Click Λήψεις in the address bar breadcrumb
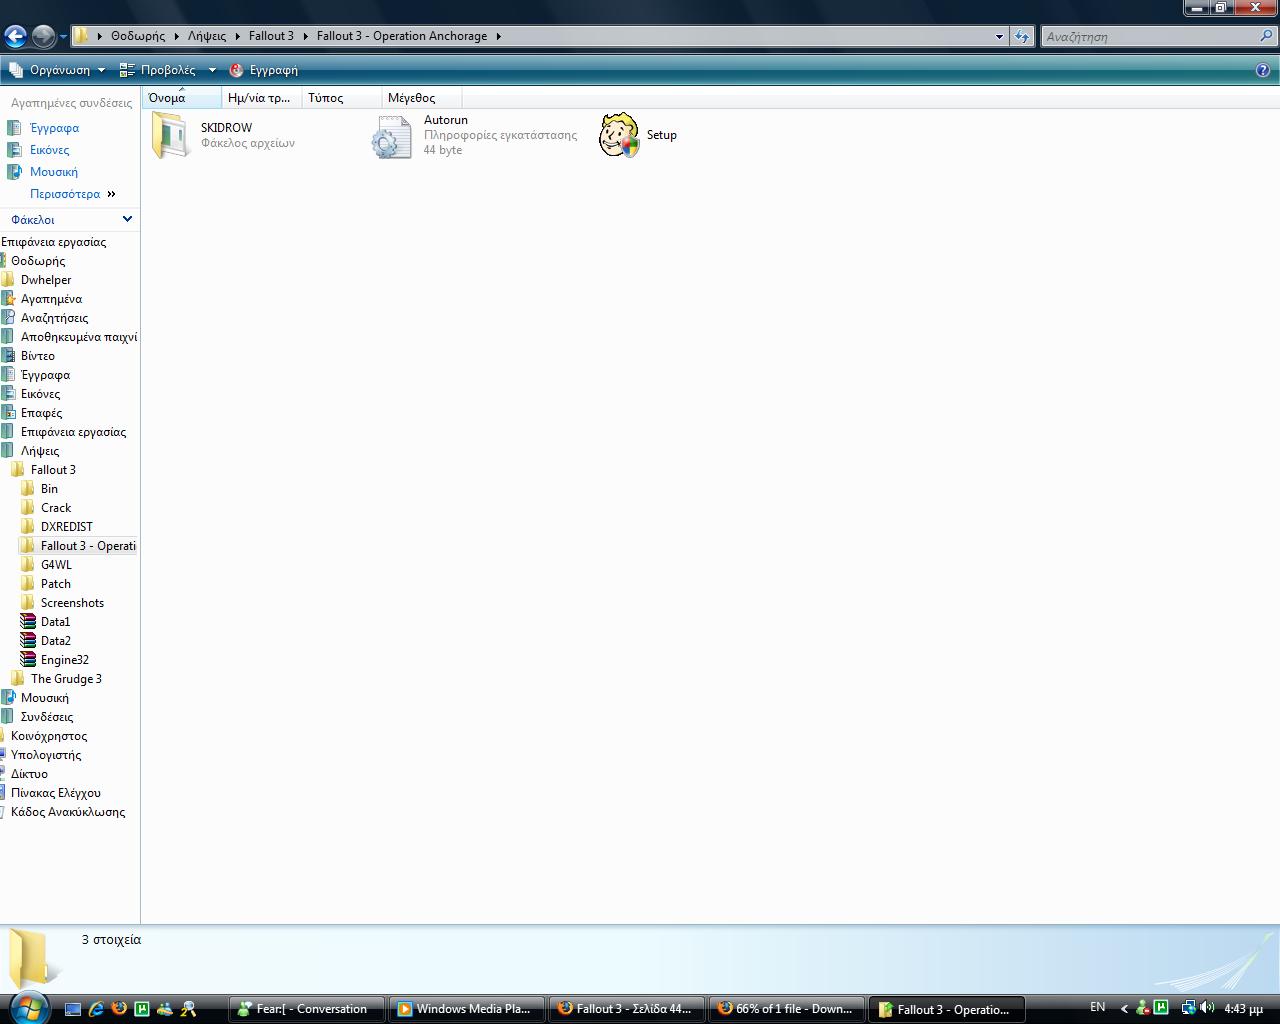1280x1024 pixels. click(x=207, y=36)
